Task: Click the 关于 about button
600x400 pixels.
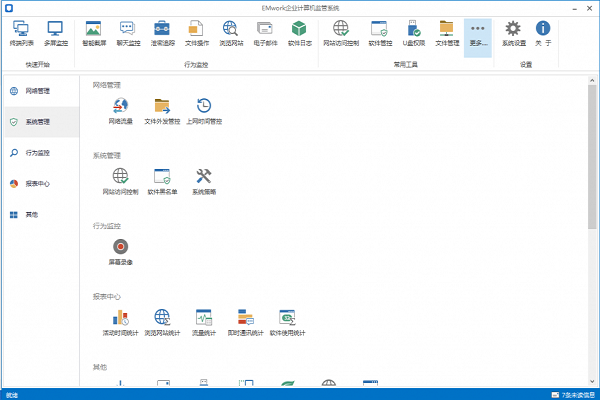Action: [x=543, y=34]
